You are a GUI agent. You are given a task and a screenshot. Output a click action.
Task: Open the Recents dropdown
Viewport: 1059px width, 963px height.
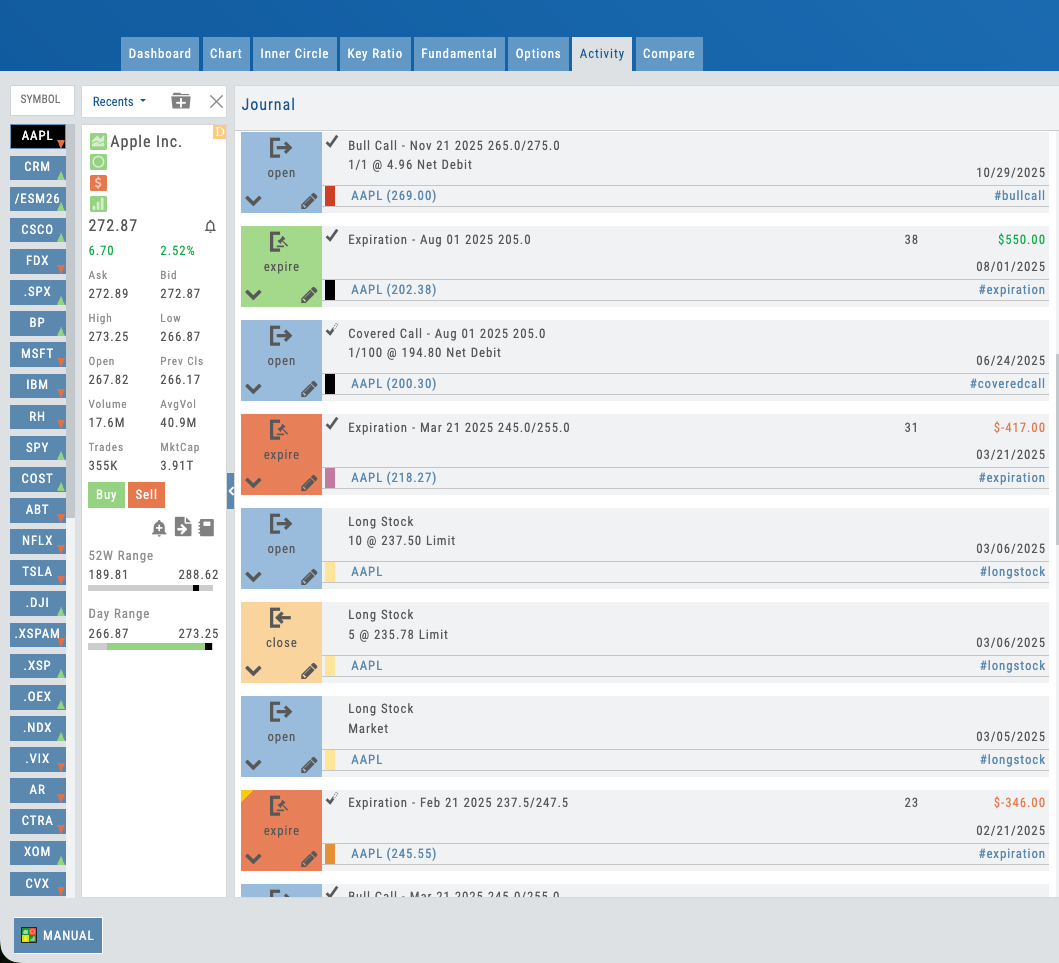click(x=119, y=101)
